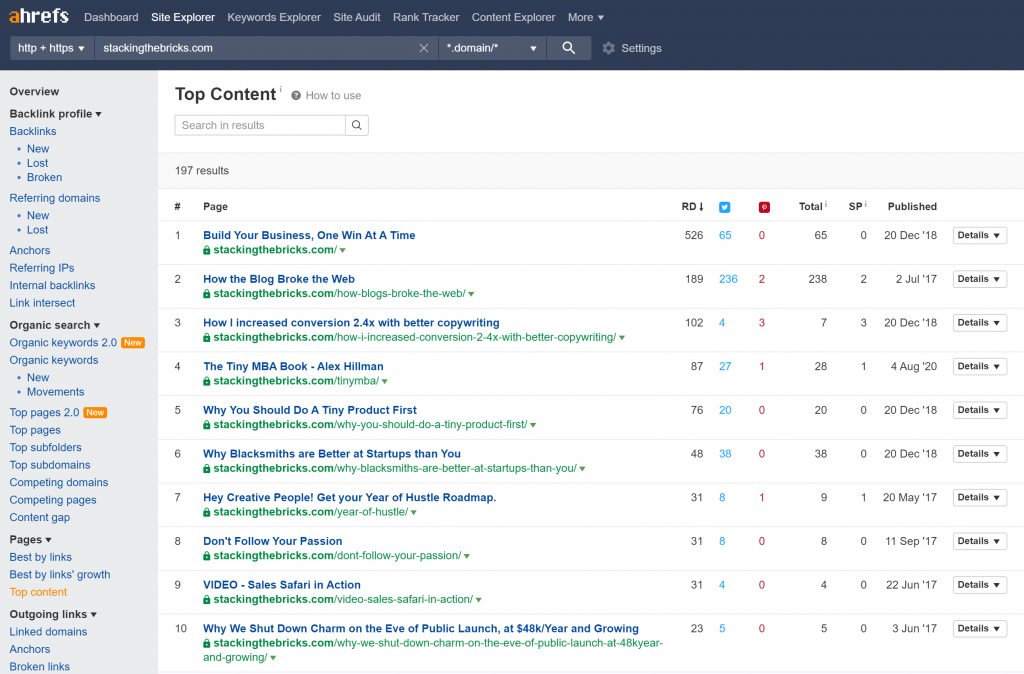Open Settings gear icon
1024x674 pixels.
[x=609, y=48]
